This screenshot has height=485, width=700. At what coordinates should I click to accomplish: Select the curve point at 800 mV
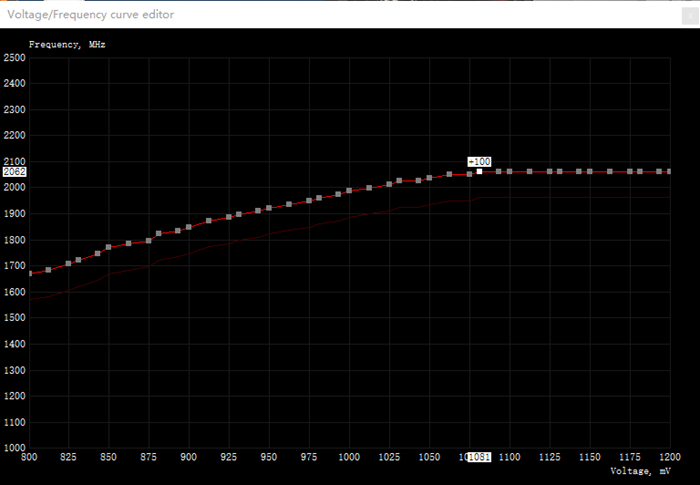(30, 273)
